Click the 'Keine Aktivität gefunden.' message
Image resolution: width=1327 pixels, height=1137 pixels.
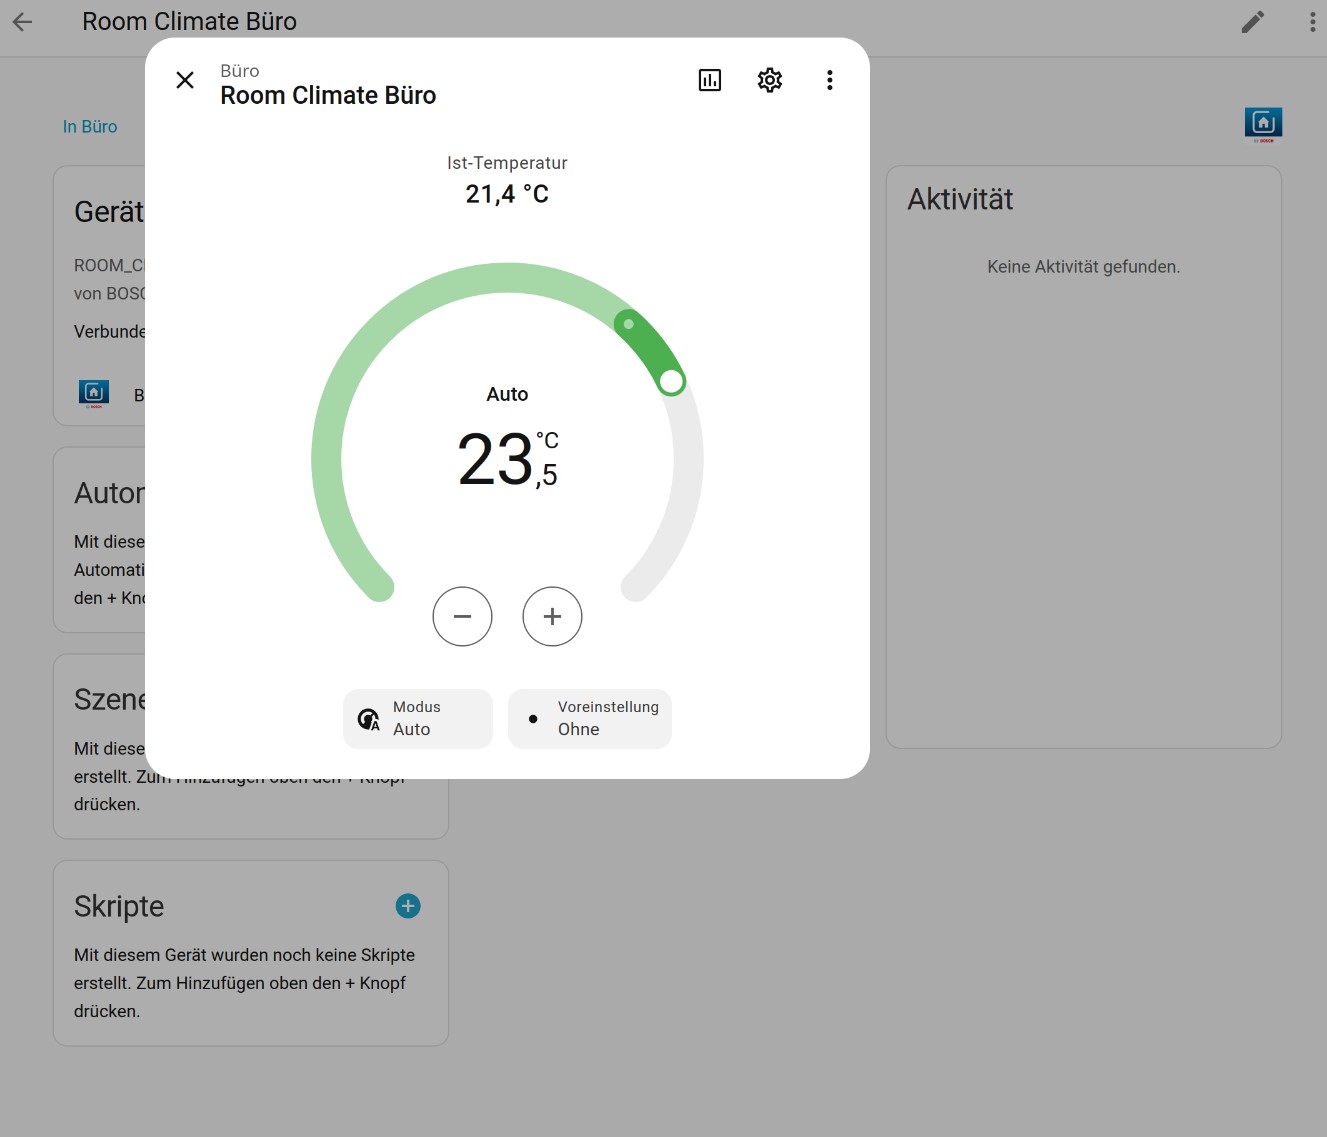(x=1084, y=267)
